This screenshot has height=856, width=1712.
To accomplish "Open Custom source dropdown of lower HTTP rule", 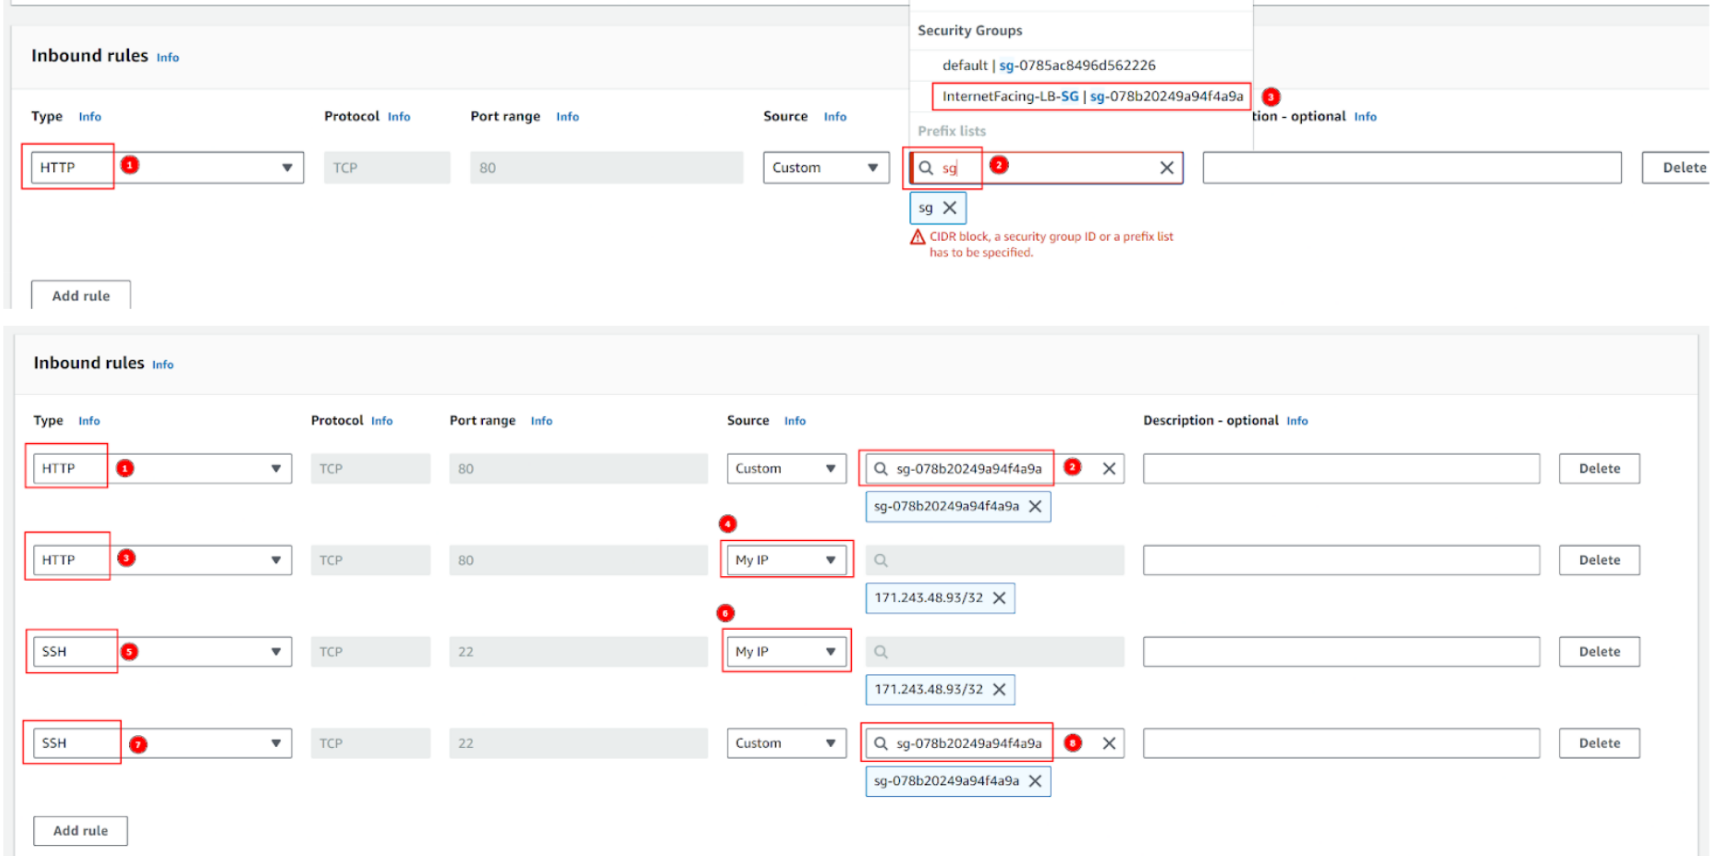I will 786,468.
